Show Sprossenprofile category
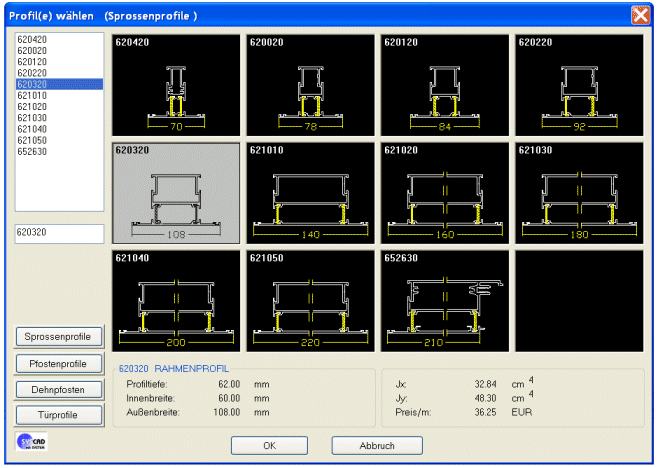 click(x=58, y=337)
